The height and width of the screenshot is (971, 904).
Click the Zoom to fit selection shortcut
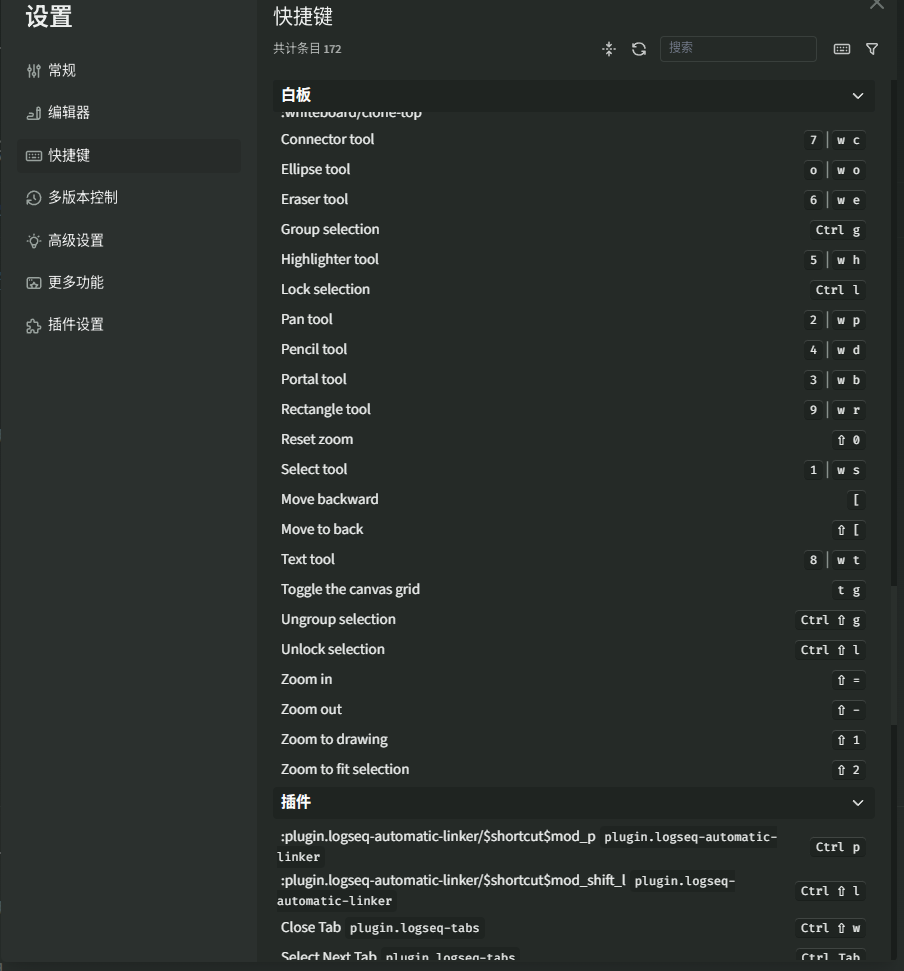[x=848, y=770]
